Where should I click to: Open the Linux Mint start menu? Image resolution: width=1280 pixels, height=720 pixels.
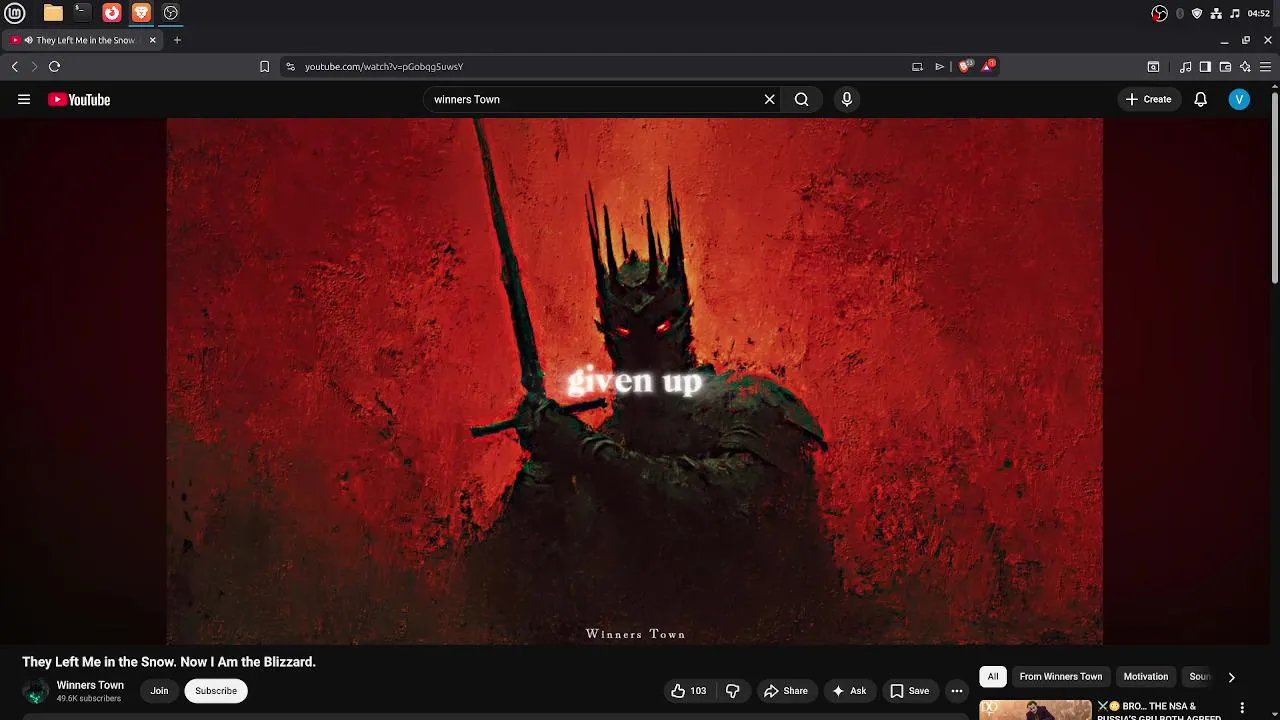click(x=15, y=13)
